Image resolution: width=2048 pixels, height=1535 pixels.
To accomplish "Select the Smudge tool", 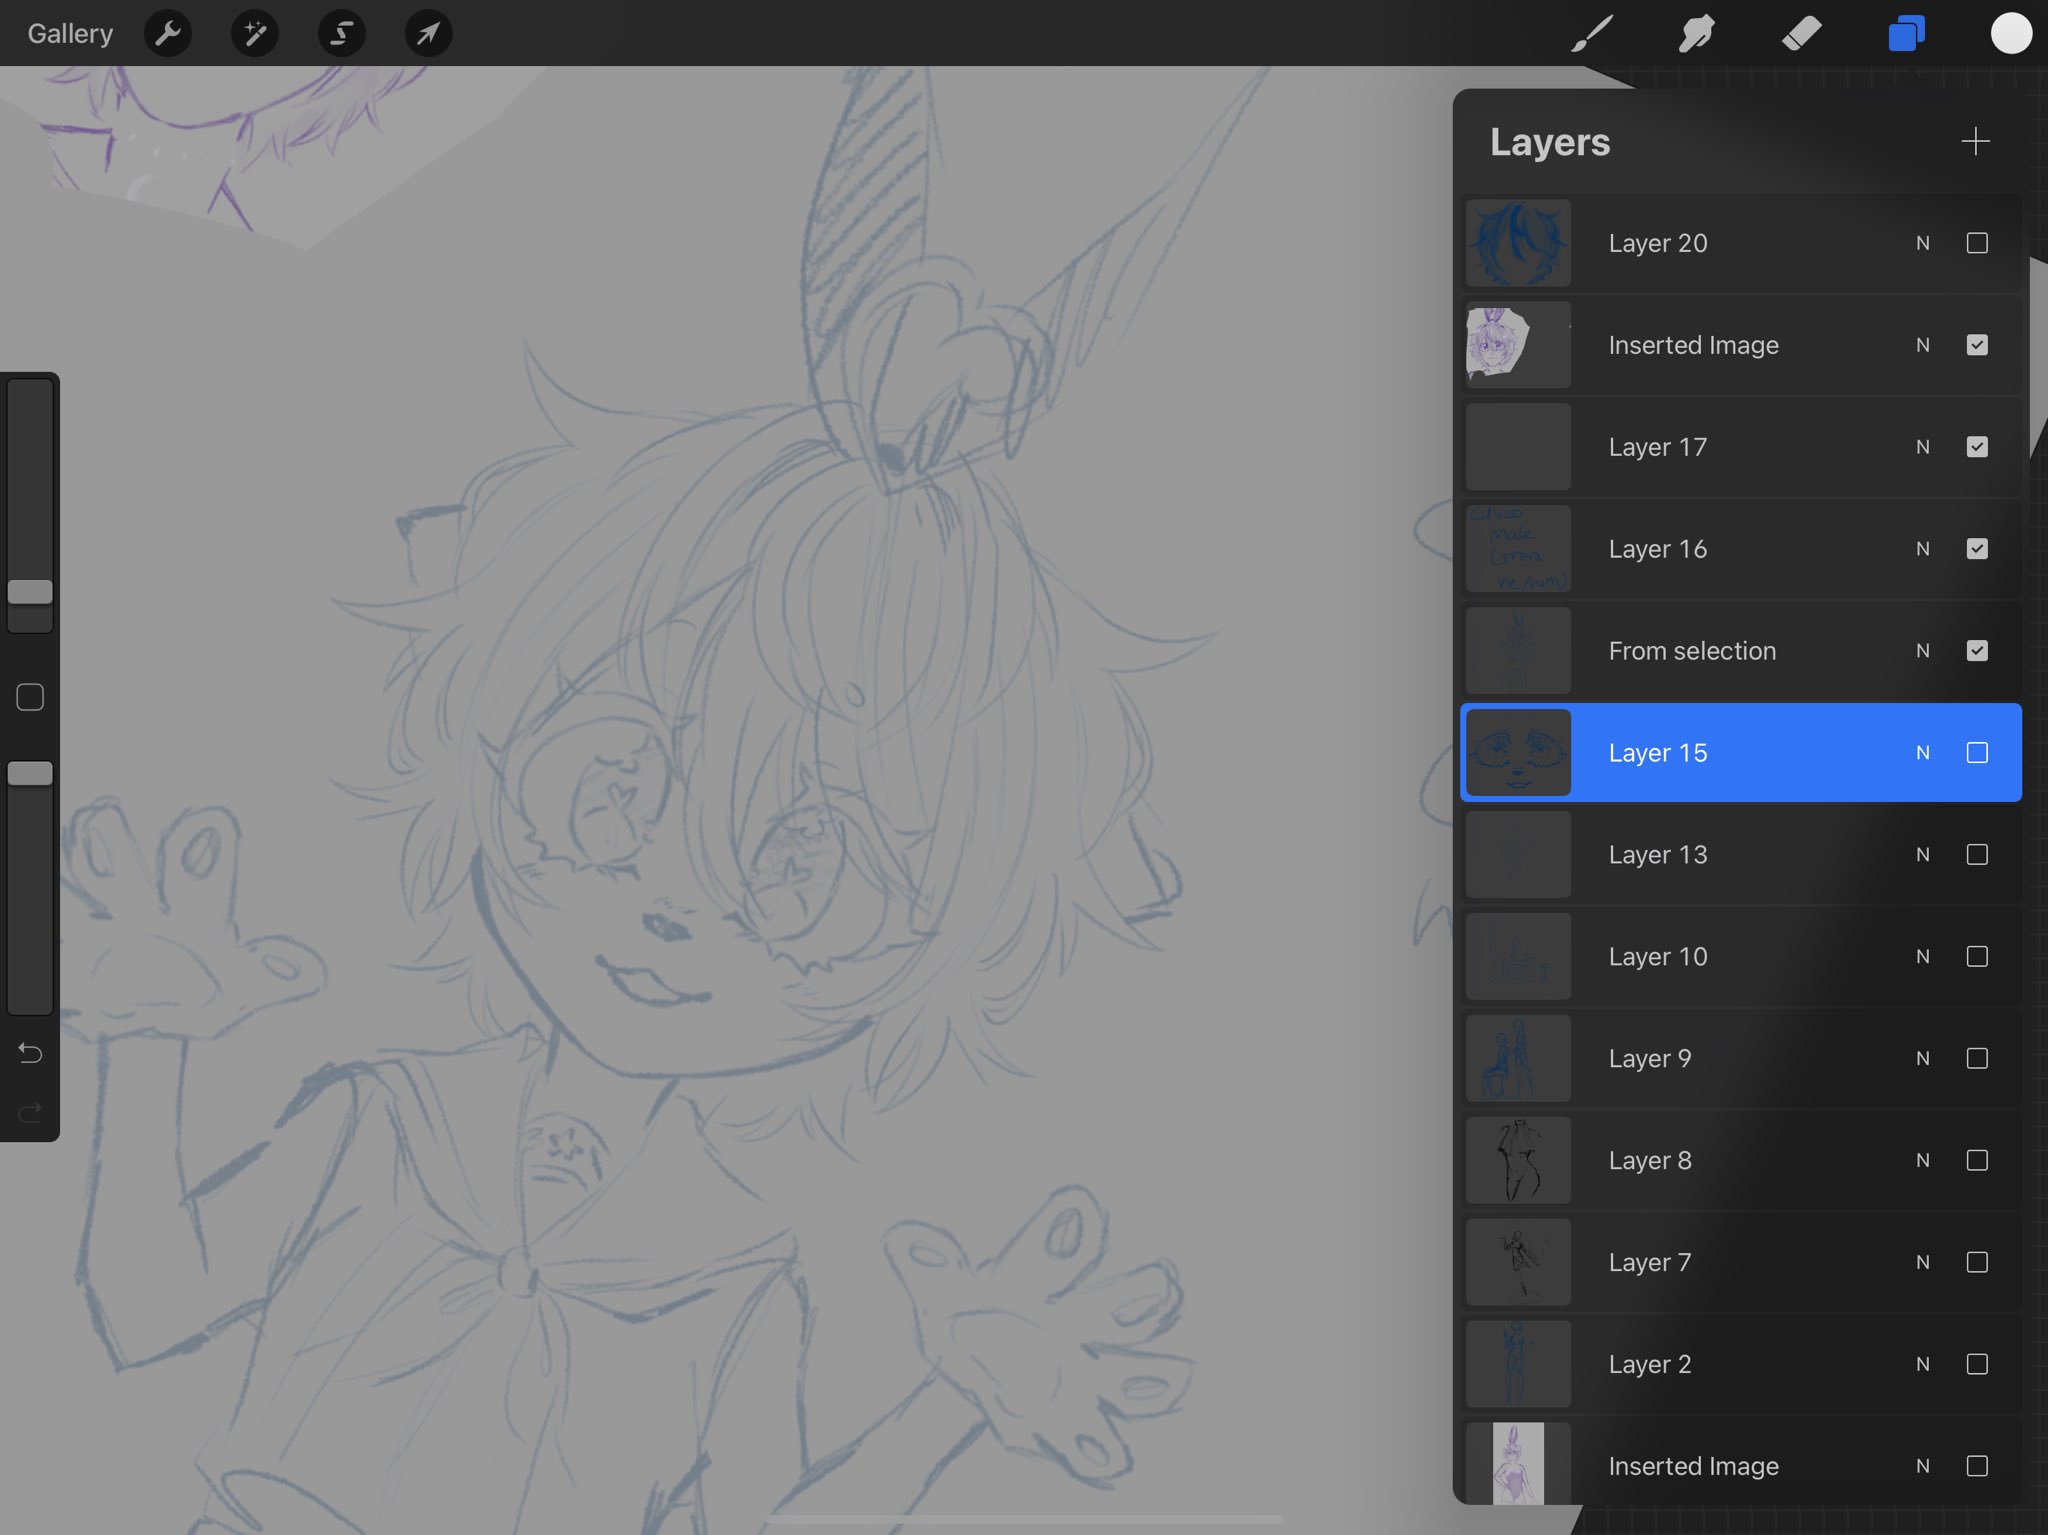I will click(x=1697, y=34).
